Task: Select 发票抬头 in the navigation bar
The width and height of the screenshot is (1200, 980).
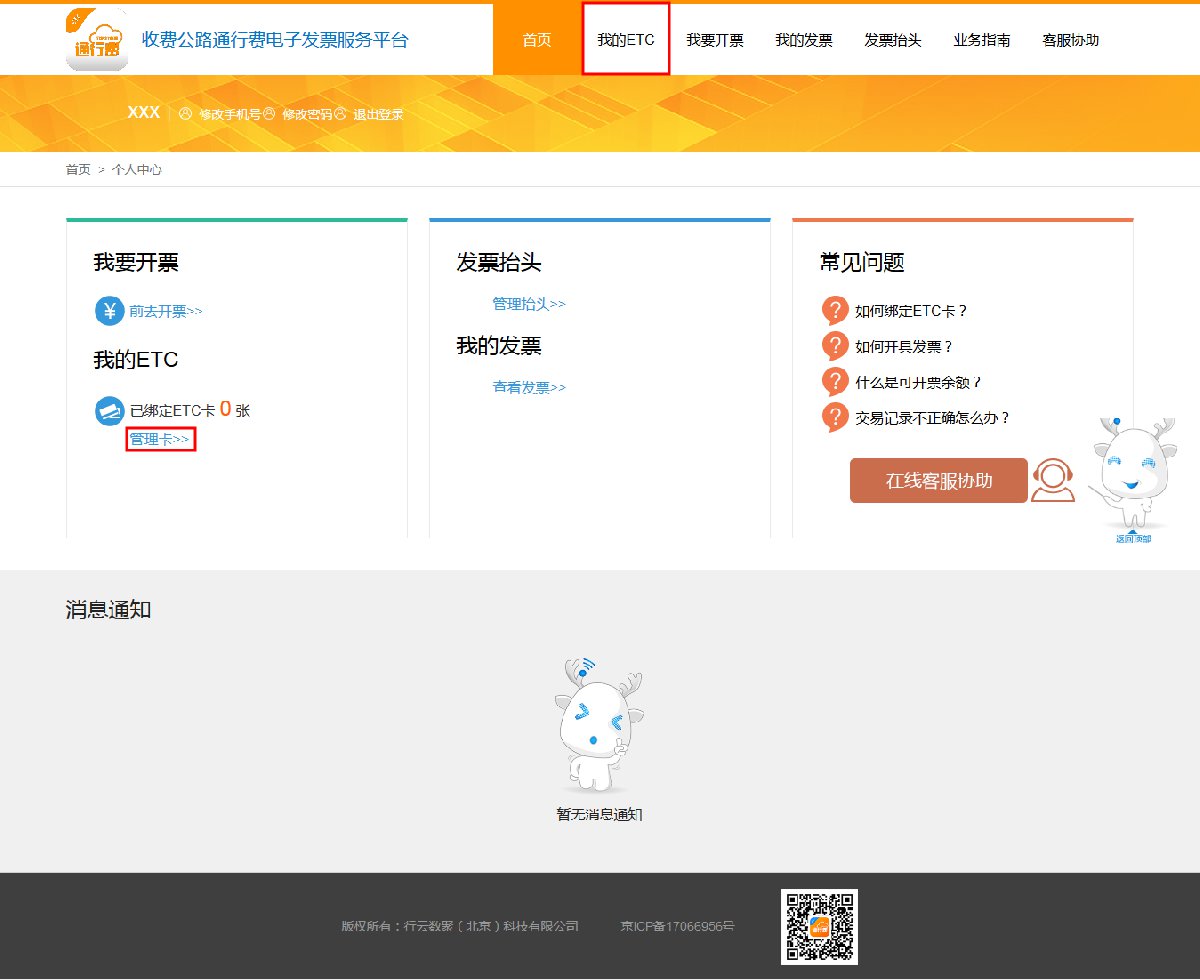Action: point(893,40)
